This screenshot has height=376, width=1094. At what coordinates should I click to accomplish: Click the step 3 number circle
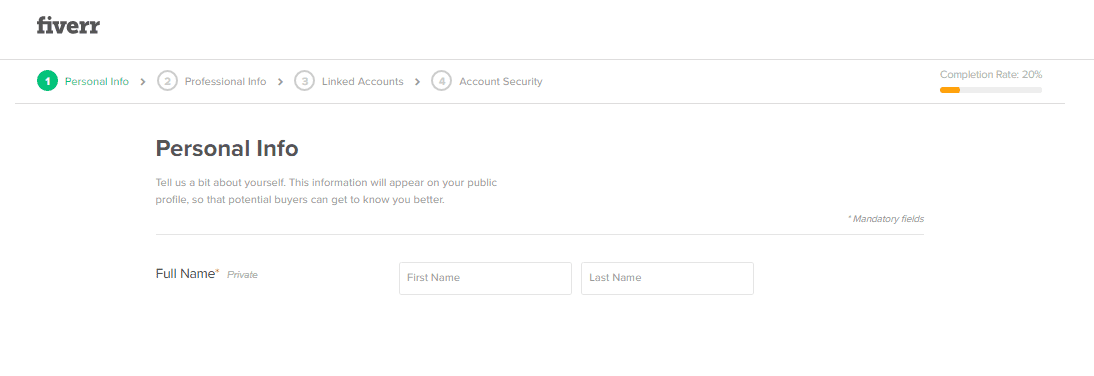pos(304,82)
